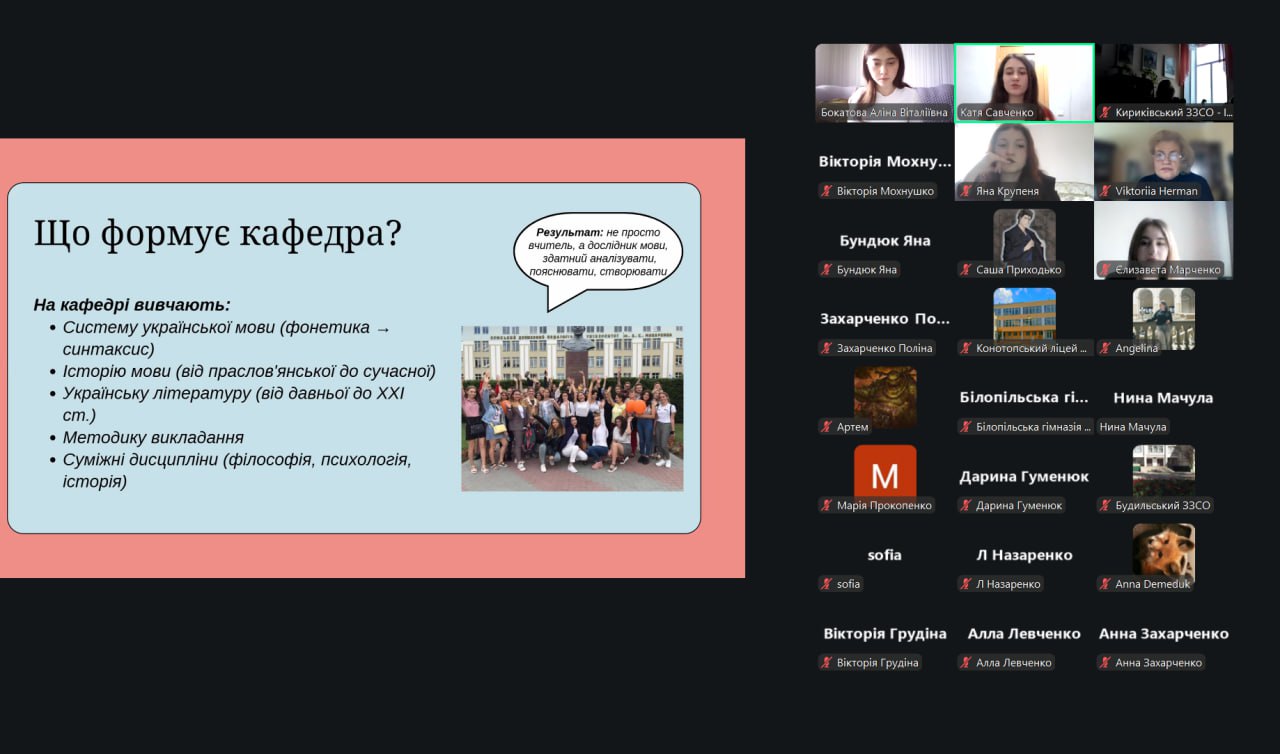Click muted mic icon beside Алла Левченко

(966, 662)
